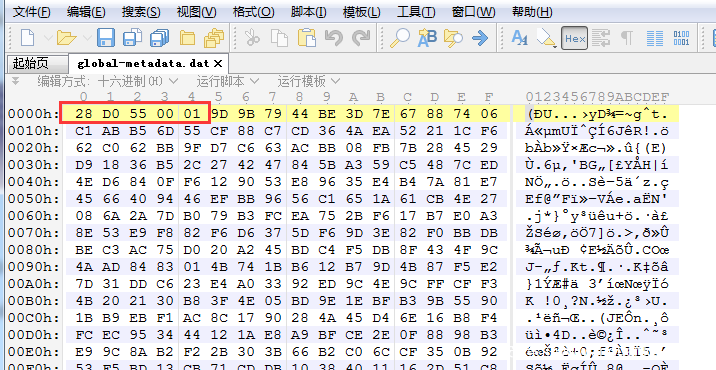Click the Close All stacked folders icon

[x=214, y=38]
